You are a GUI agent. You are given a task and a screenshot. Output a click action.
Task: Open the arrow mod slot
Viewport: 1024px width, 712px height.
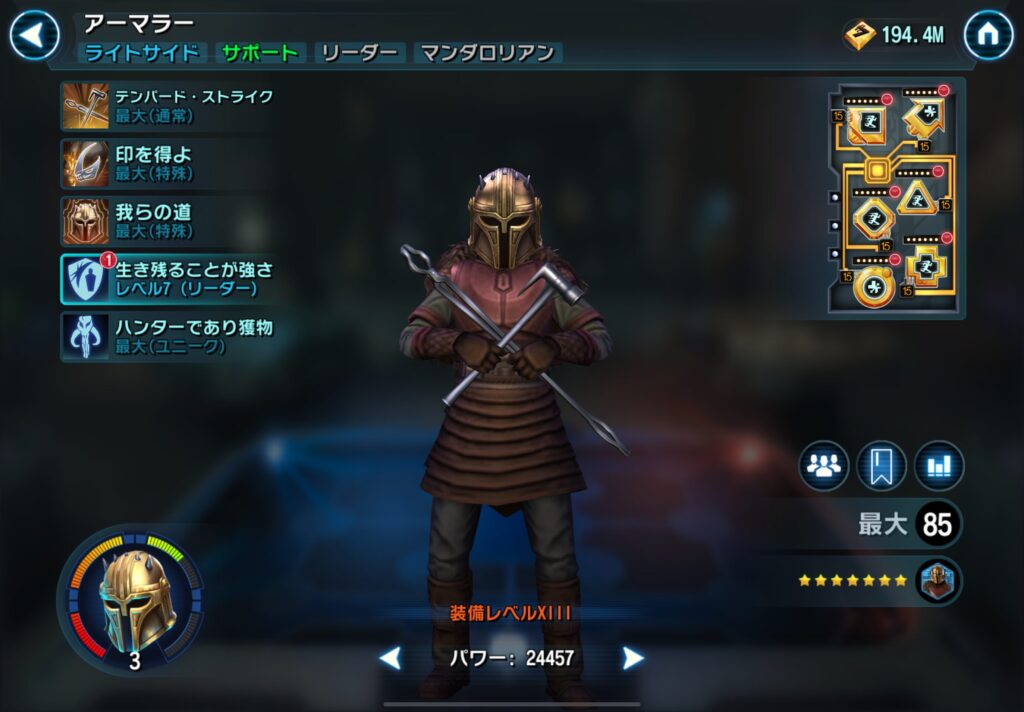tap(924, 116)
